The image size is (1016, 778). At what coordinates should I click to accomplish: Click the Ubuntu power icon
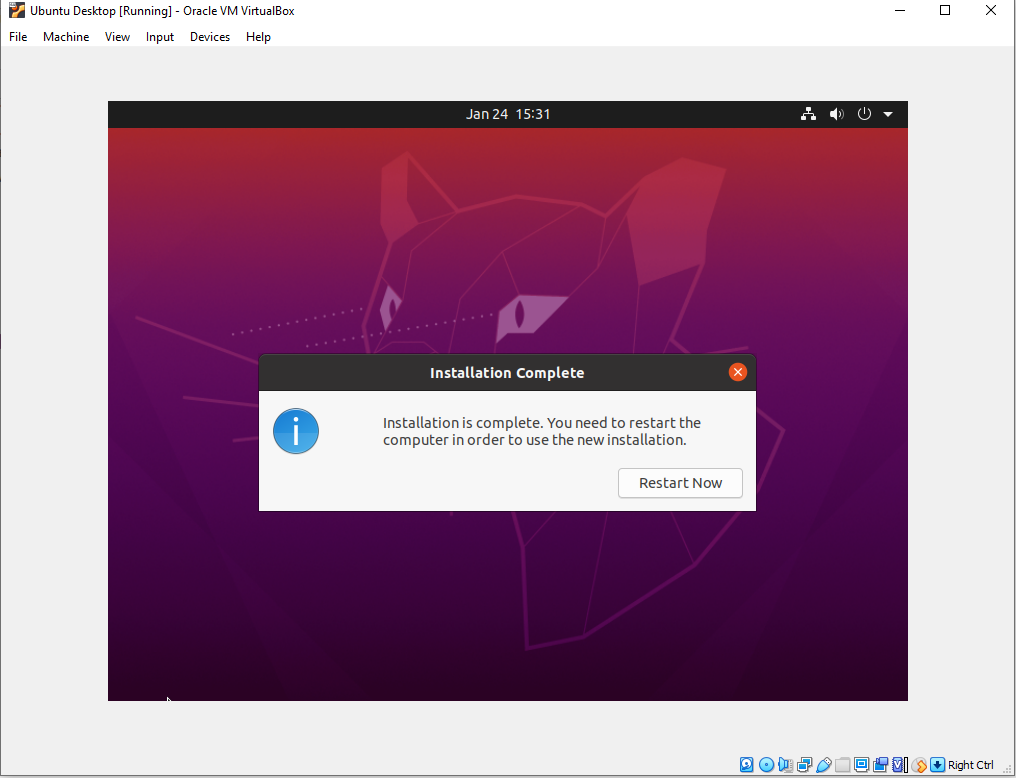(864, 114)
